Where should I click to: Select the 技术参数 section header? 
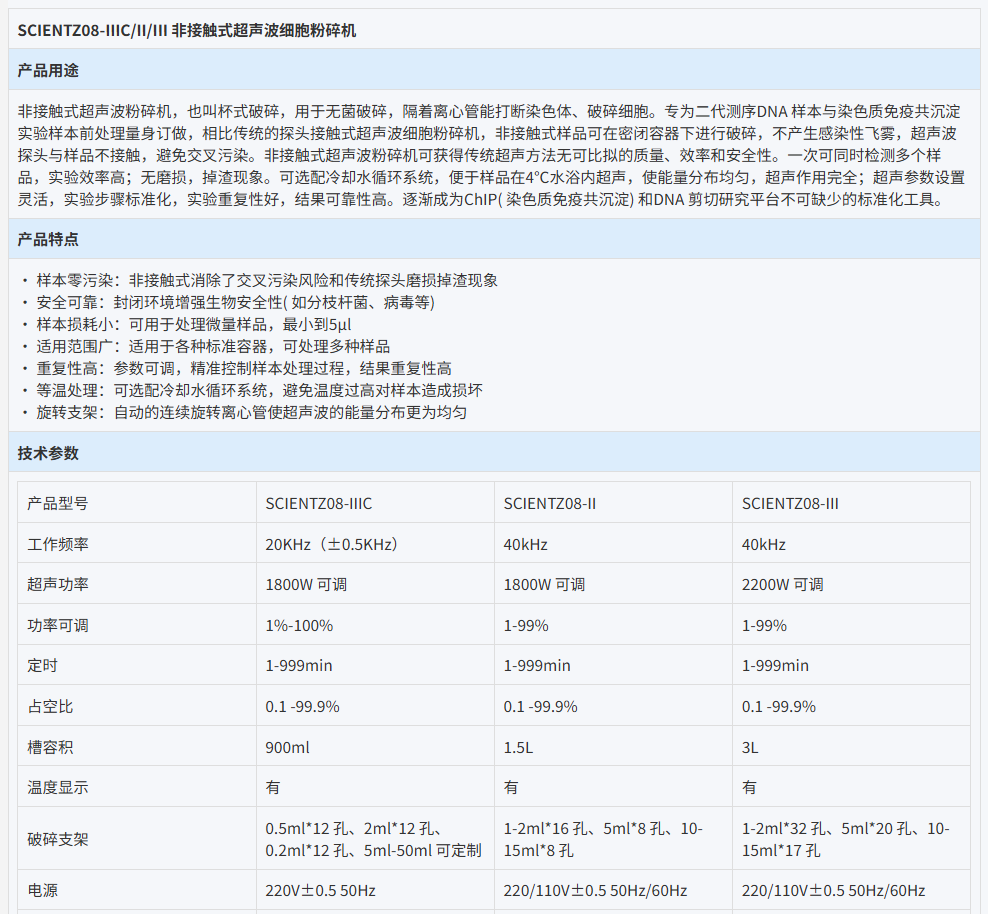(48, 453)
